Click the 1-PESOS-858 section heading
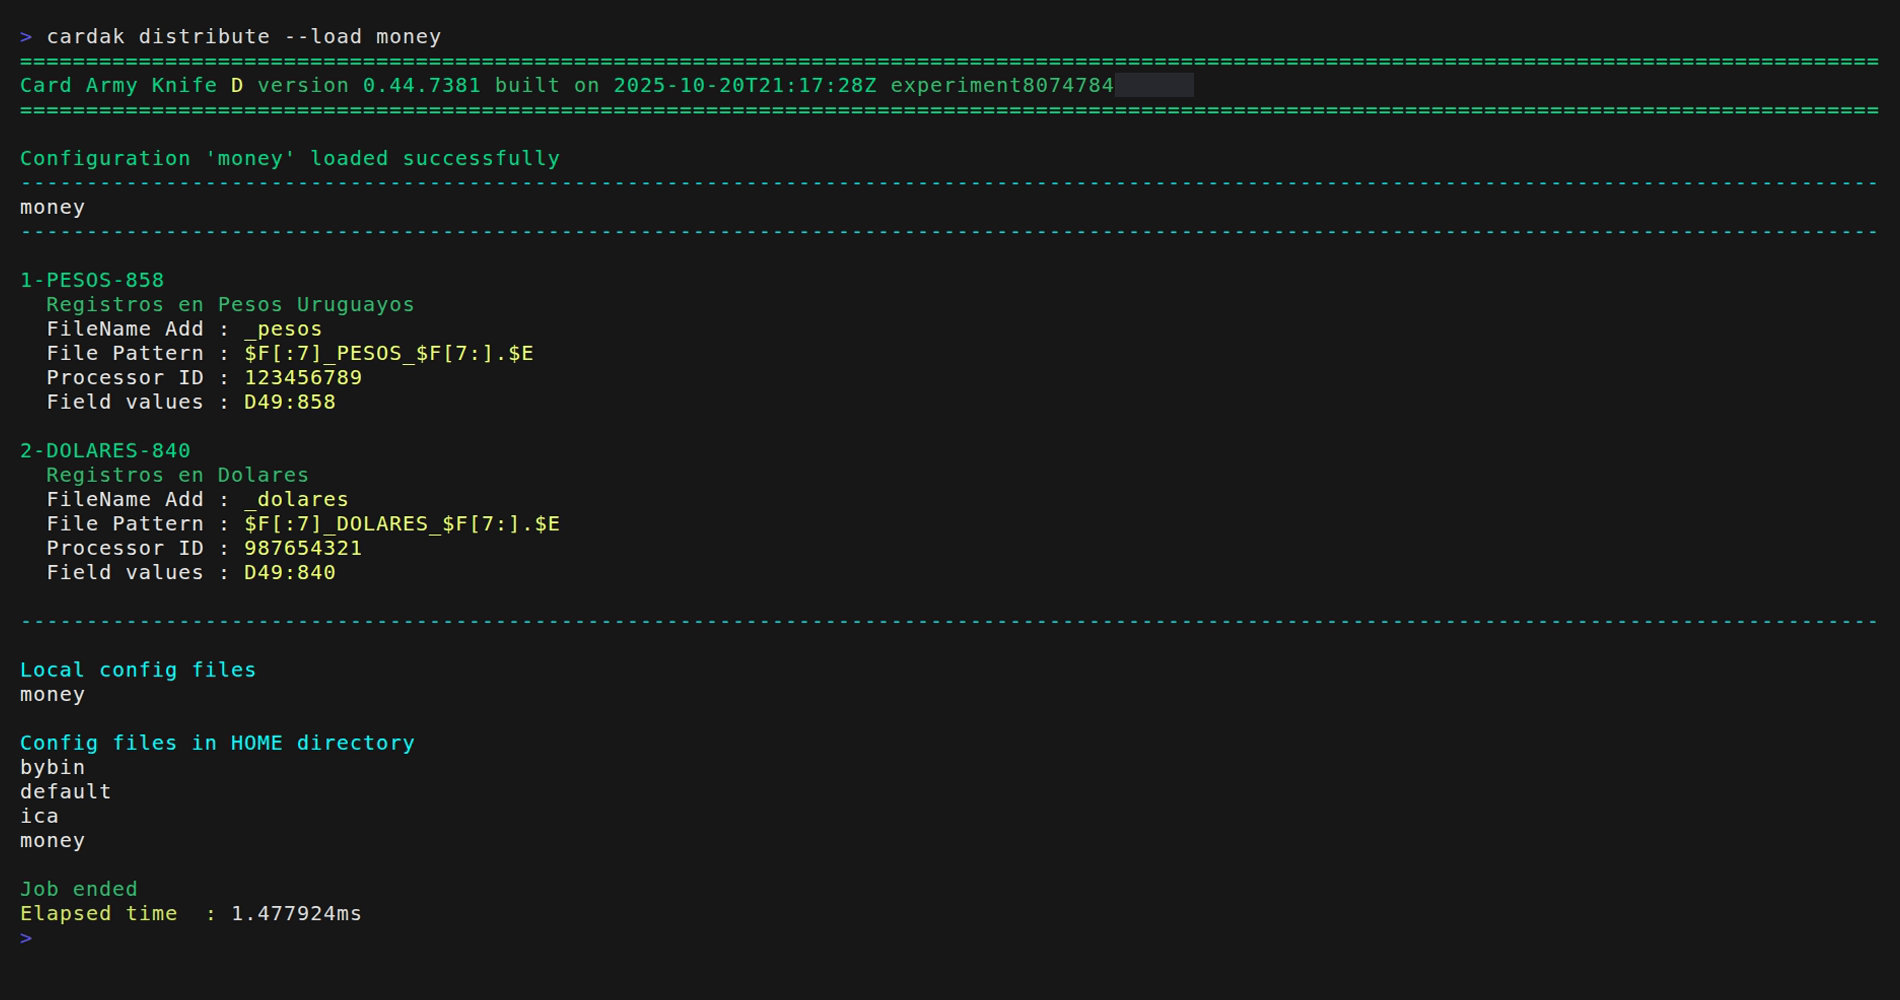The image size is (1900, 1000). (x=92, y=281)
